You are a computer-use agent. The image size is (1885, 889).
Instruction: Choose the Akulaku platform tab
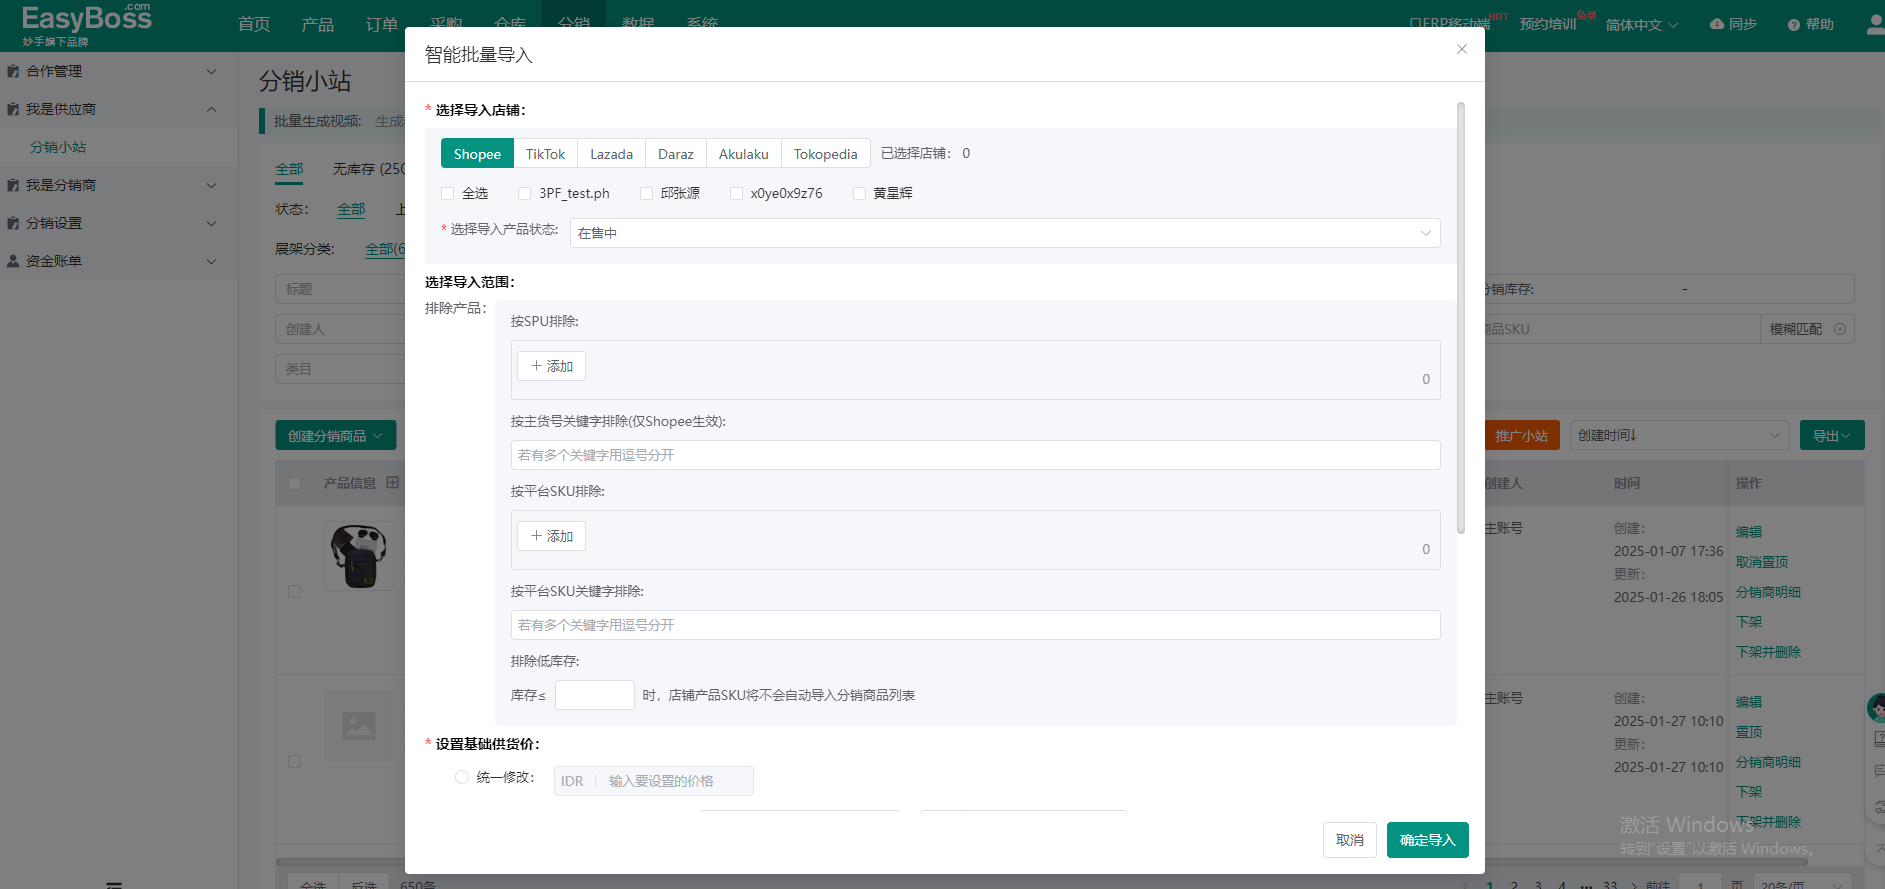click(743, 154)
